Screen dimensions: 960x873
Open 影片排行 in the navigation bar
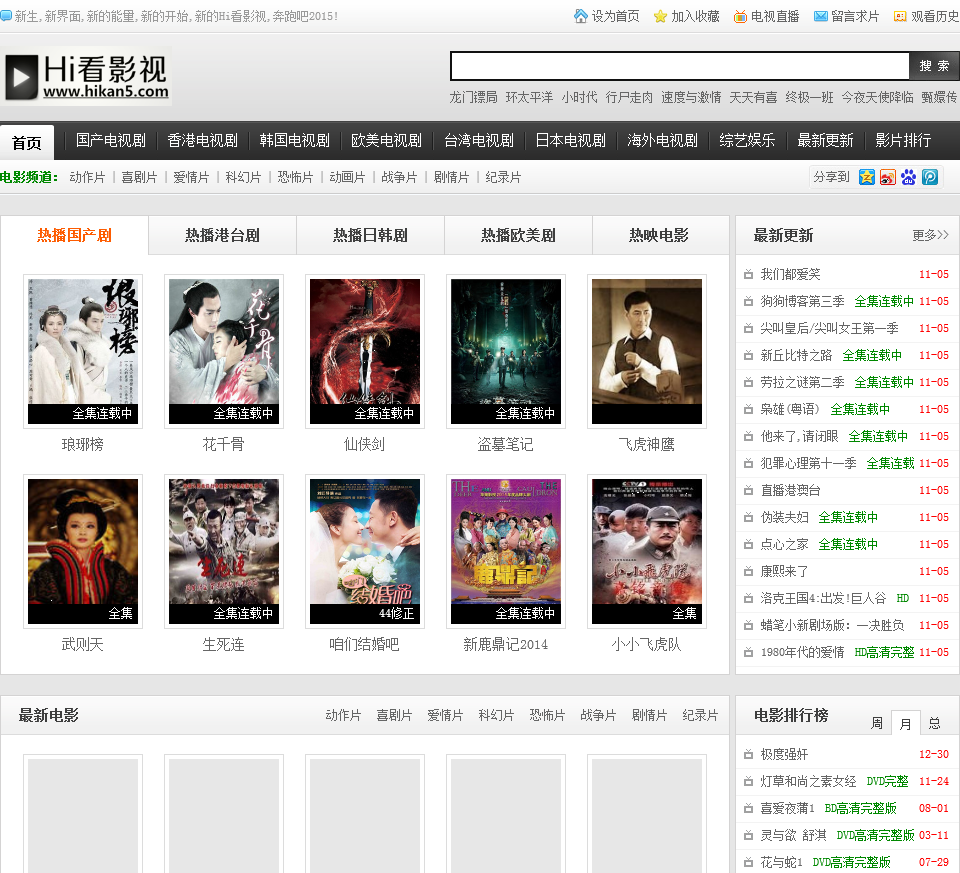pyautogui.click(x=903, y=140)
